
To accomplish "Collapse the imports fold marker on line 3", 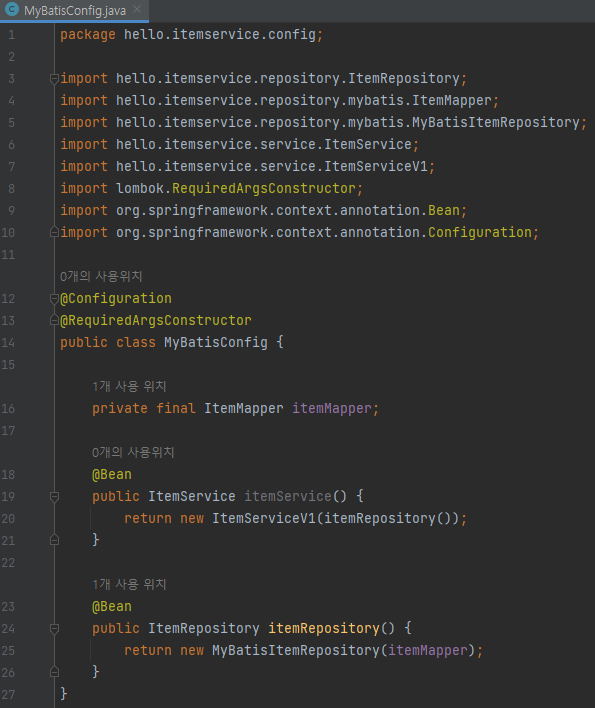I will coord(54,79).
